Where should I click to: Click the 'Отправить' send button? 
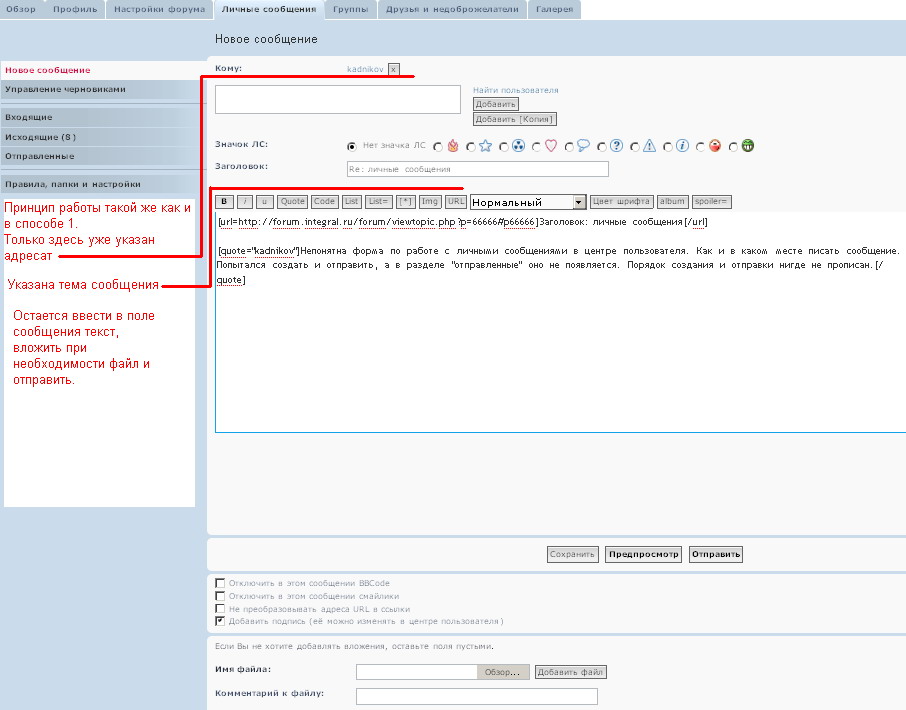[x=715, y=554]
